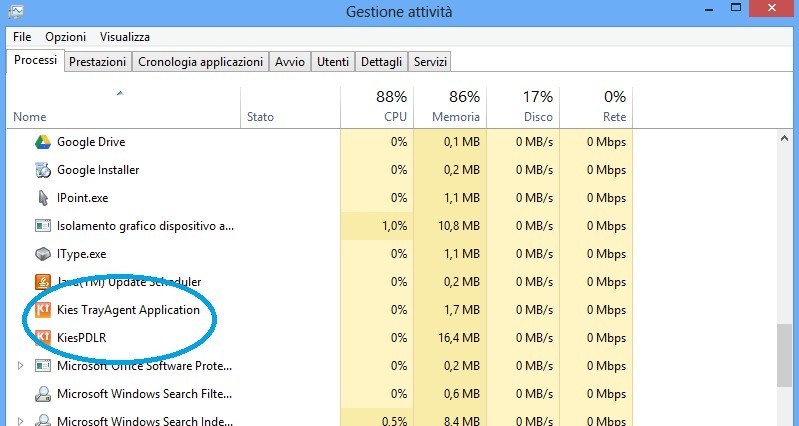The height and width of the screenshot is (426, 799).
Task: Click the Java Update Scheduler icon
Action: pyautogui.click(x=43, y=282)
